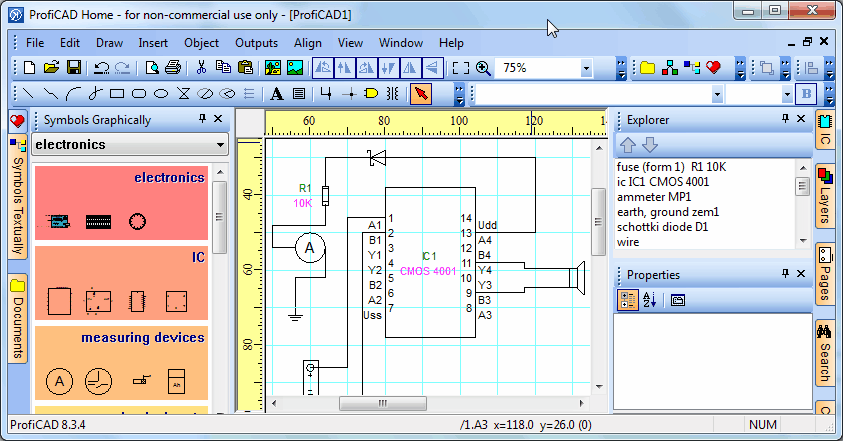
Task: Move item up in Explorer
Action: point(627,145)
